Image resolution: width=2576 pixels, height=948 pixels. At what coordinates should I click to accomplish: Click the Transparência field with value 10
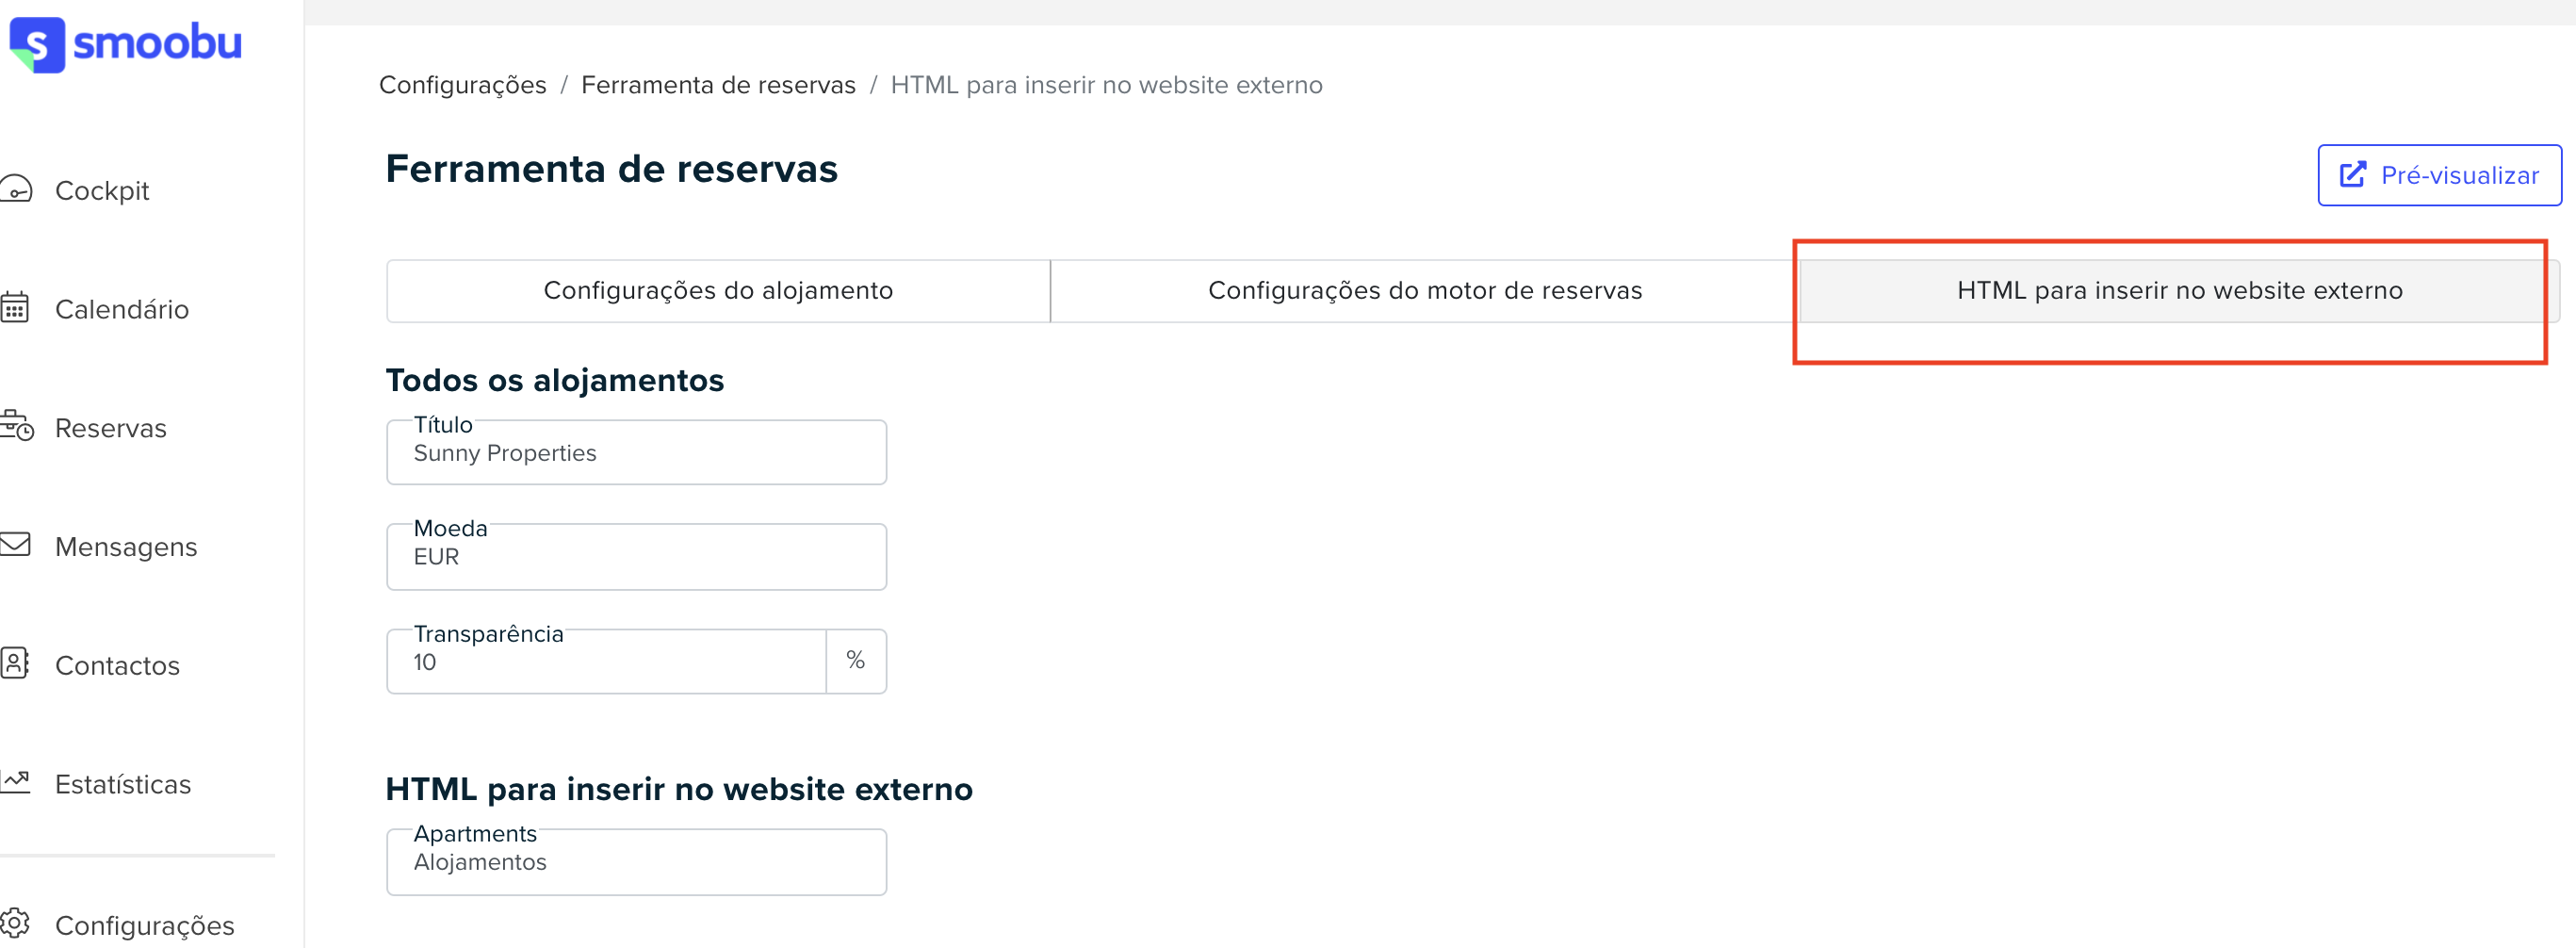click(606, 662)
